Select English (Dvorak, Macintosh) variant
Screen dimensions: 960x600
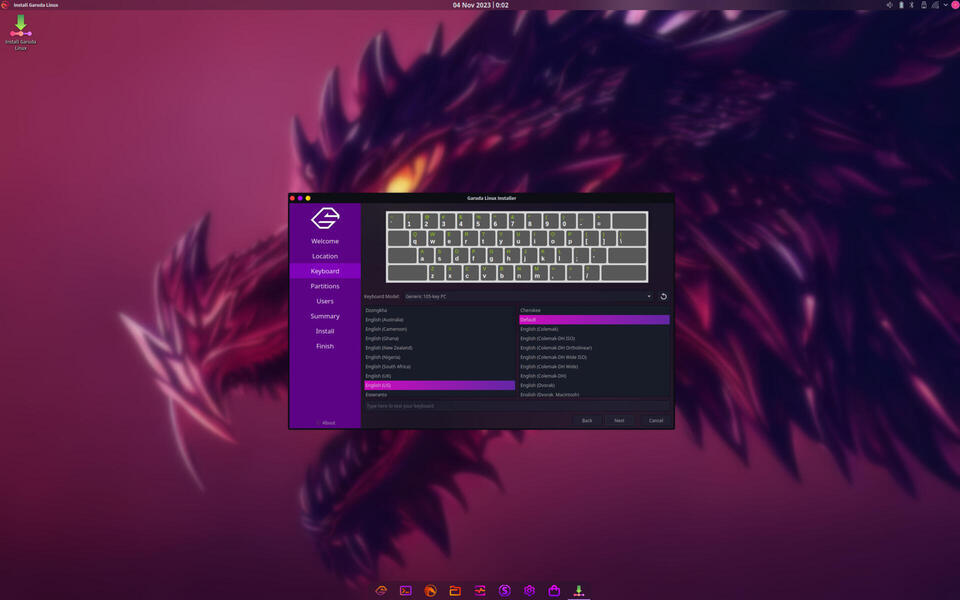point(594,395)
